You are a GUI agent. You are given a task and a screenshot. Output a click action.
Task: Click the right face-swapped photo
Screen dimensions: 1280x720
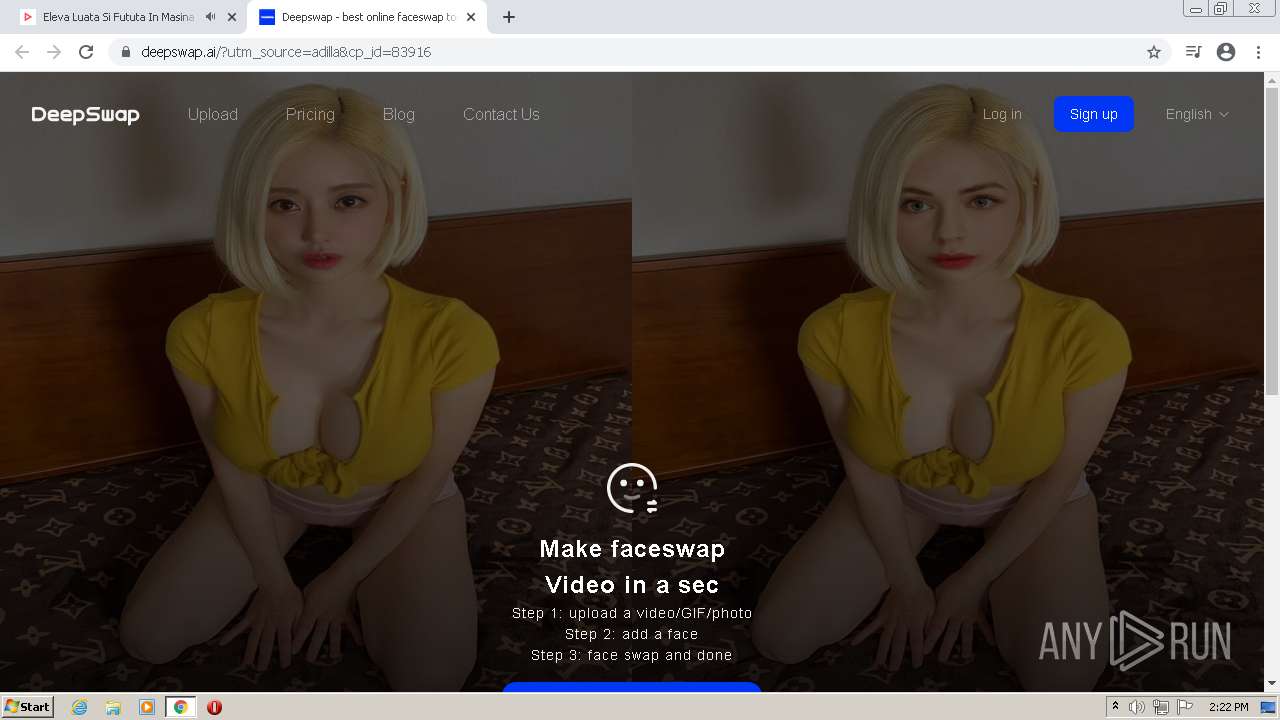948,382
